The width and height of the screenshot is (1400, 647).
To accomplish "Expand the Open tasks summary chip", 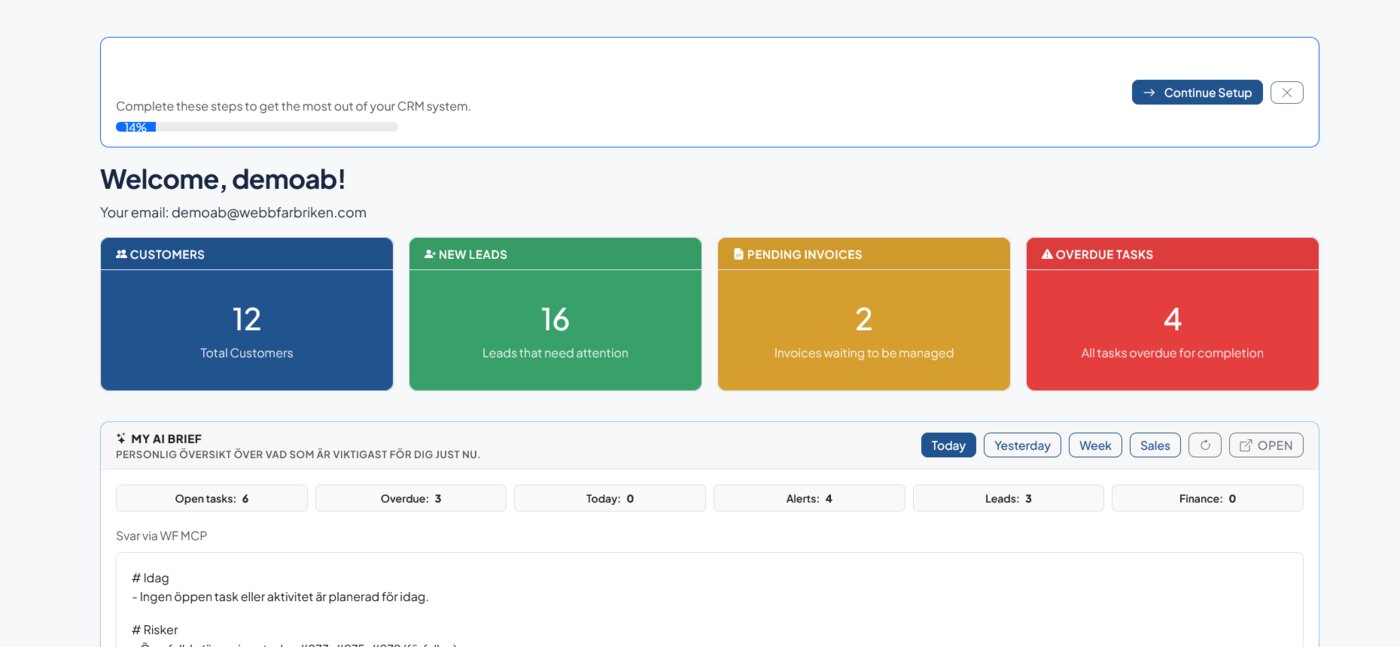I will tap(211, 497).
